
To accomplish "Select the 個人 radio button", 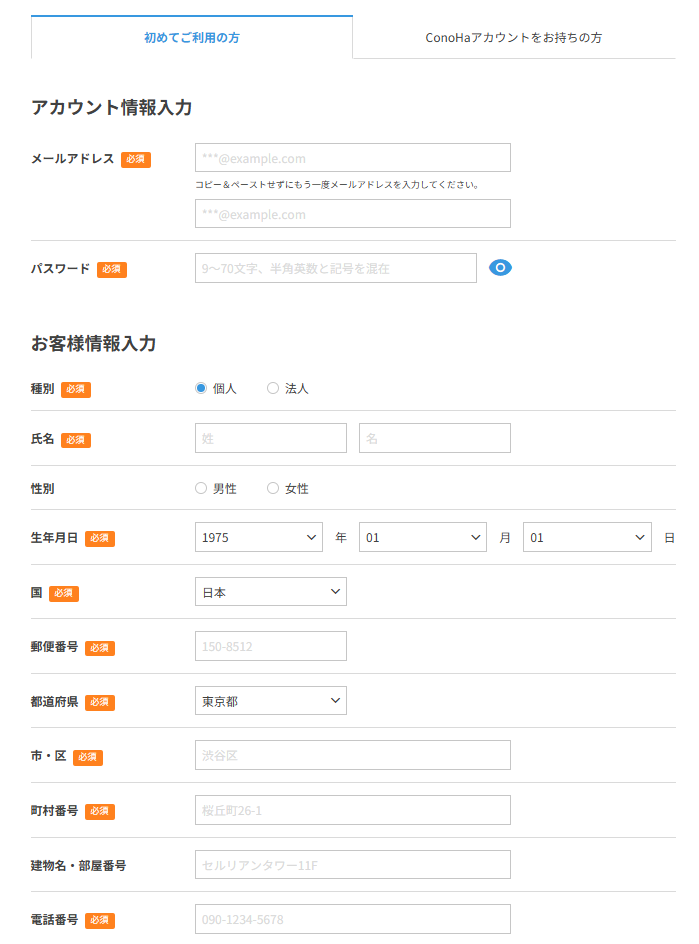I will [201, 389].
